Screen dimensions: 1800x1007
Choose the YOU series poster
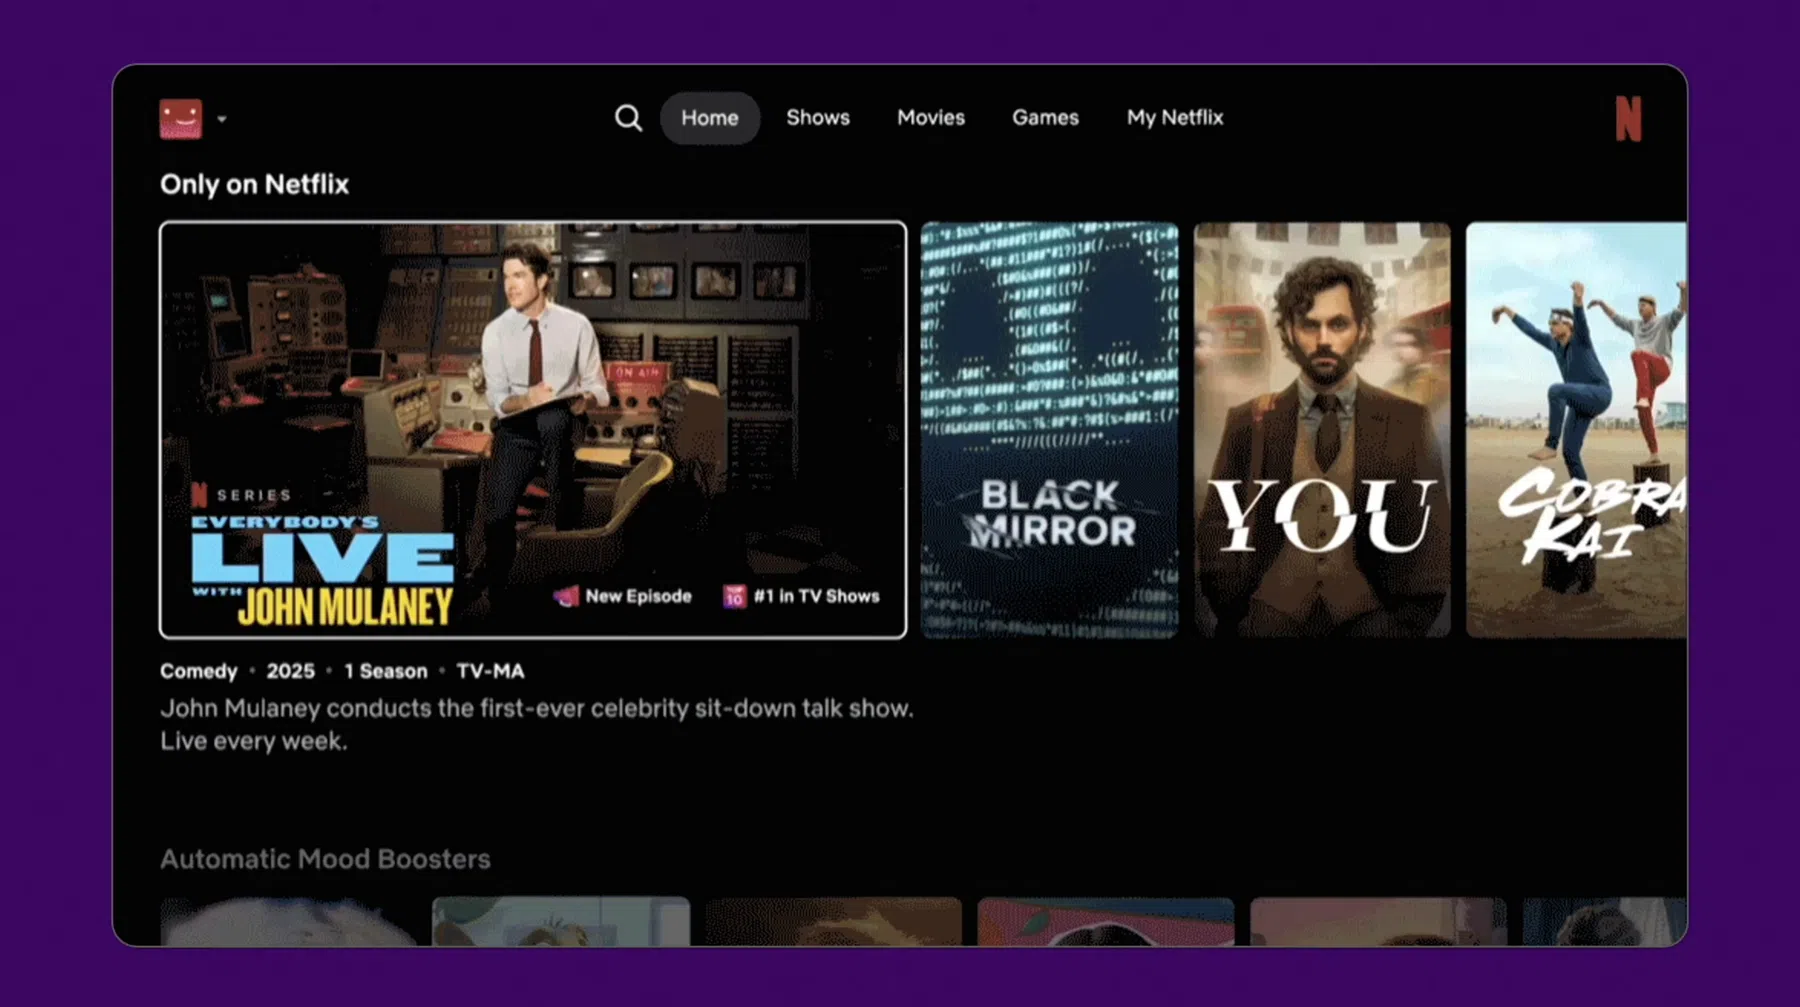tap(1322, 430)
